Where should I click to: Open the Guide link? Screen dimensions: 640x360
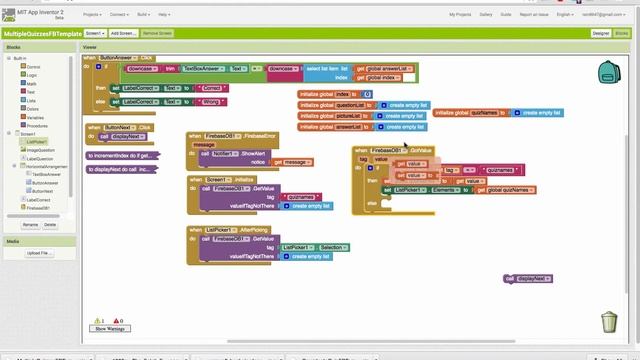[x=506, y=15]
